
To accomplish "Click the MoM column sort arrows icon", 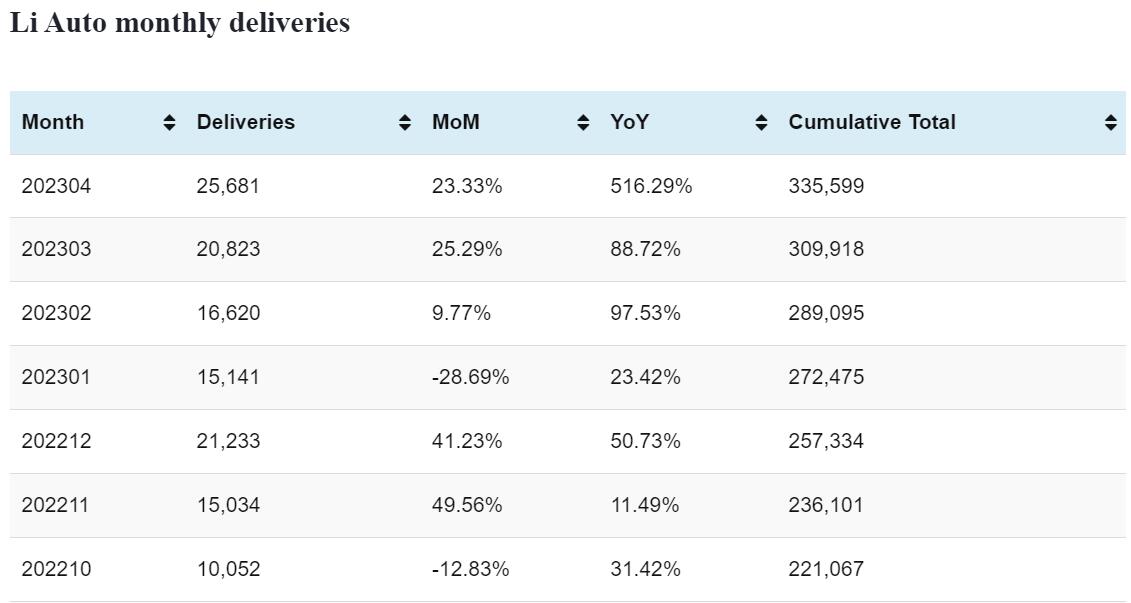I will [x=583, y=122].
